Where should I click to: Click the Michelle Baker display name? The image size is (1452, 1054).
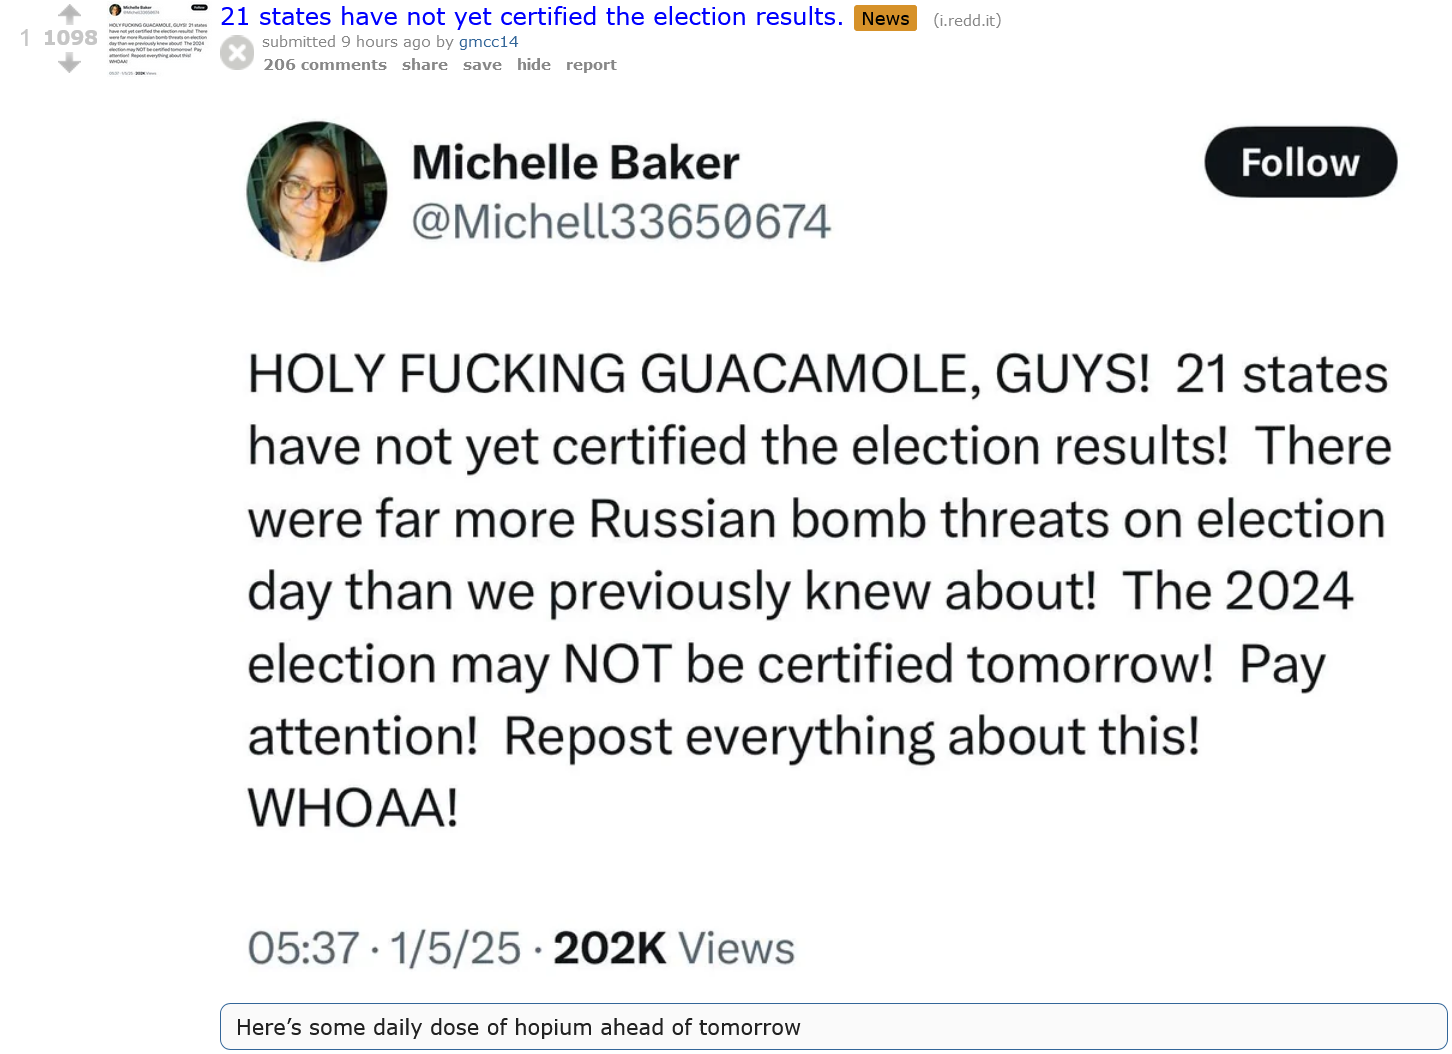[576, 162]
